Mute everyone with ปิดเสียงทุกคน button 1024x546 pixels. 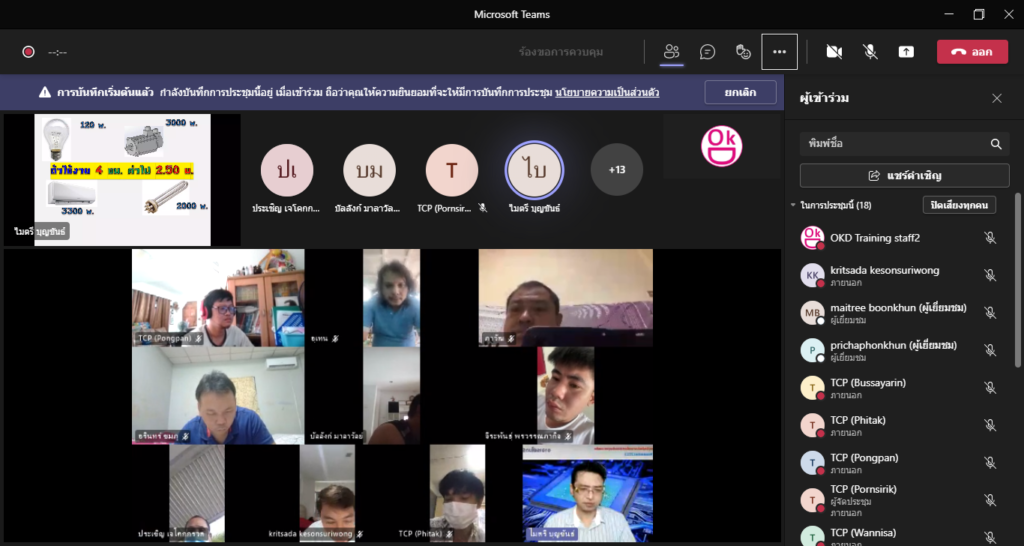click(959, 205)
